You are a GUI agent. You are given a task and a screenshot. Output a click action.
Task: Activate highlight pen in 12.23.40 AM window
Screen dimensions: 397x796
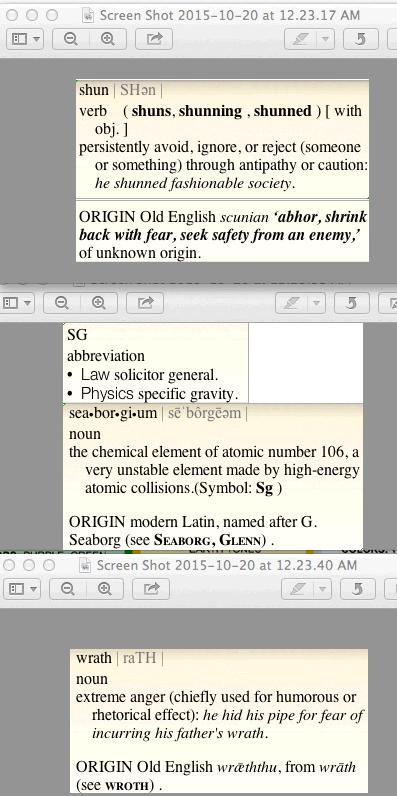[x=297, y=588]
